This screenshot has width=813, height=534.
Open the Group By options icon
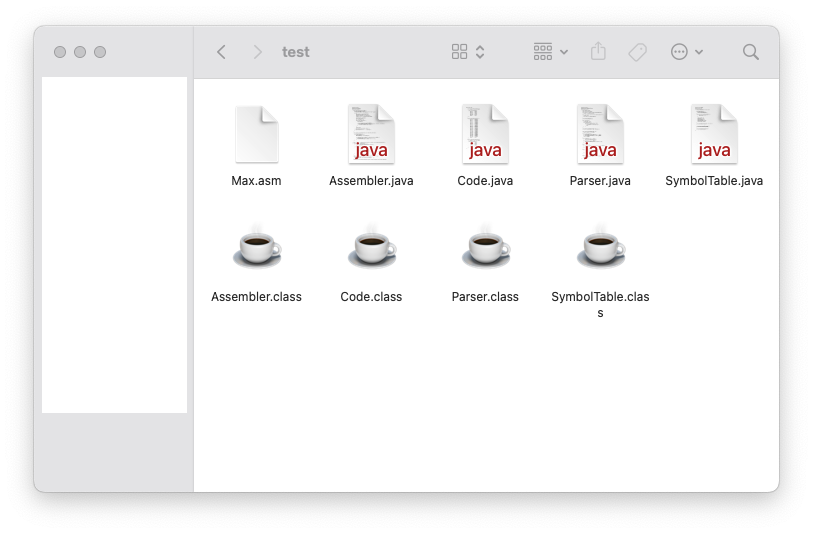(543, 52)
